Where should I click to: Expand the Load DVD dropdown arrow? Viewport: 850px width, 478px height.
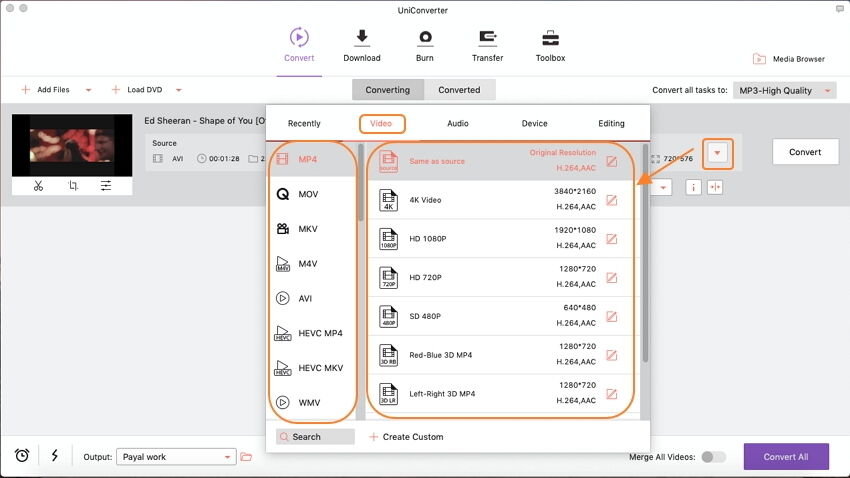click(178, 90)
